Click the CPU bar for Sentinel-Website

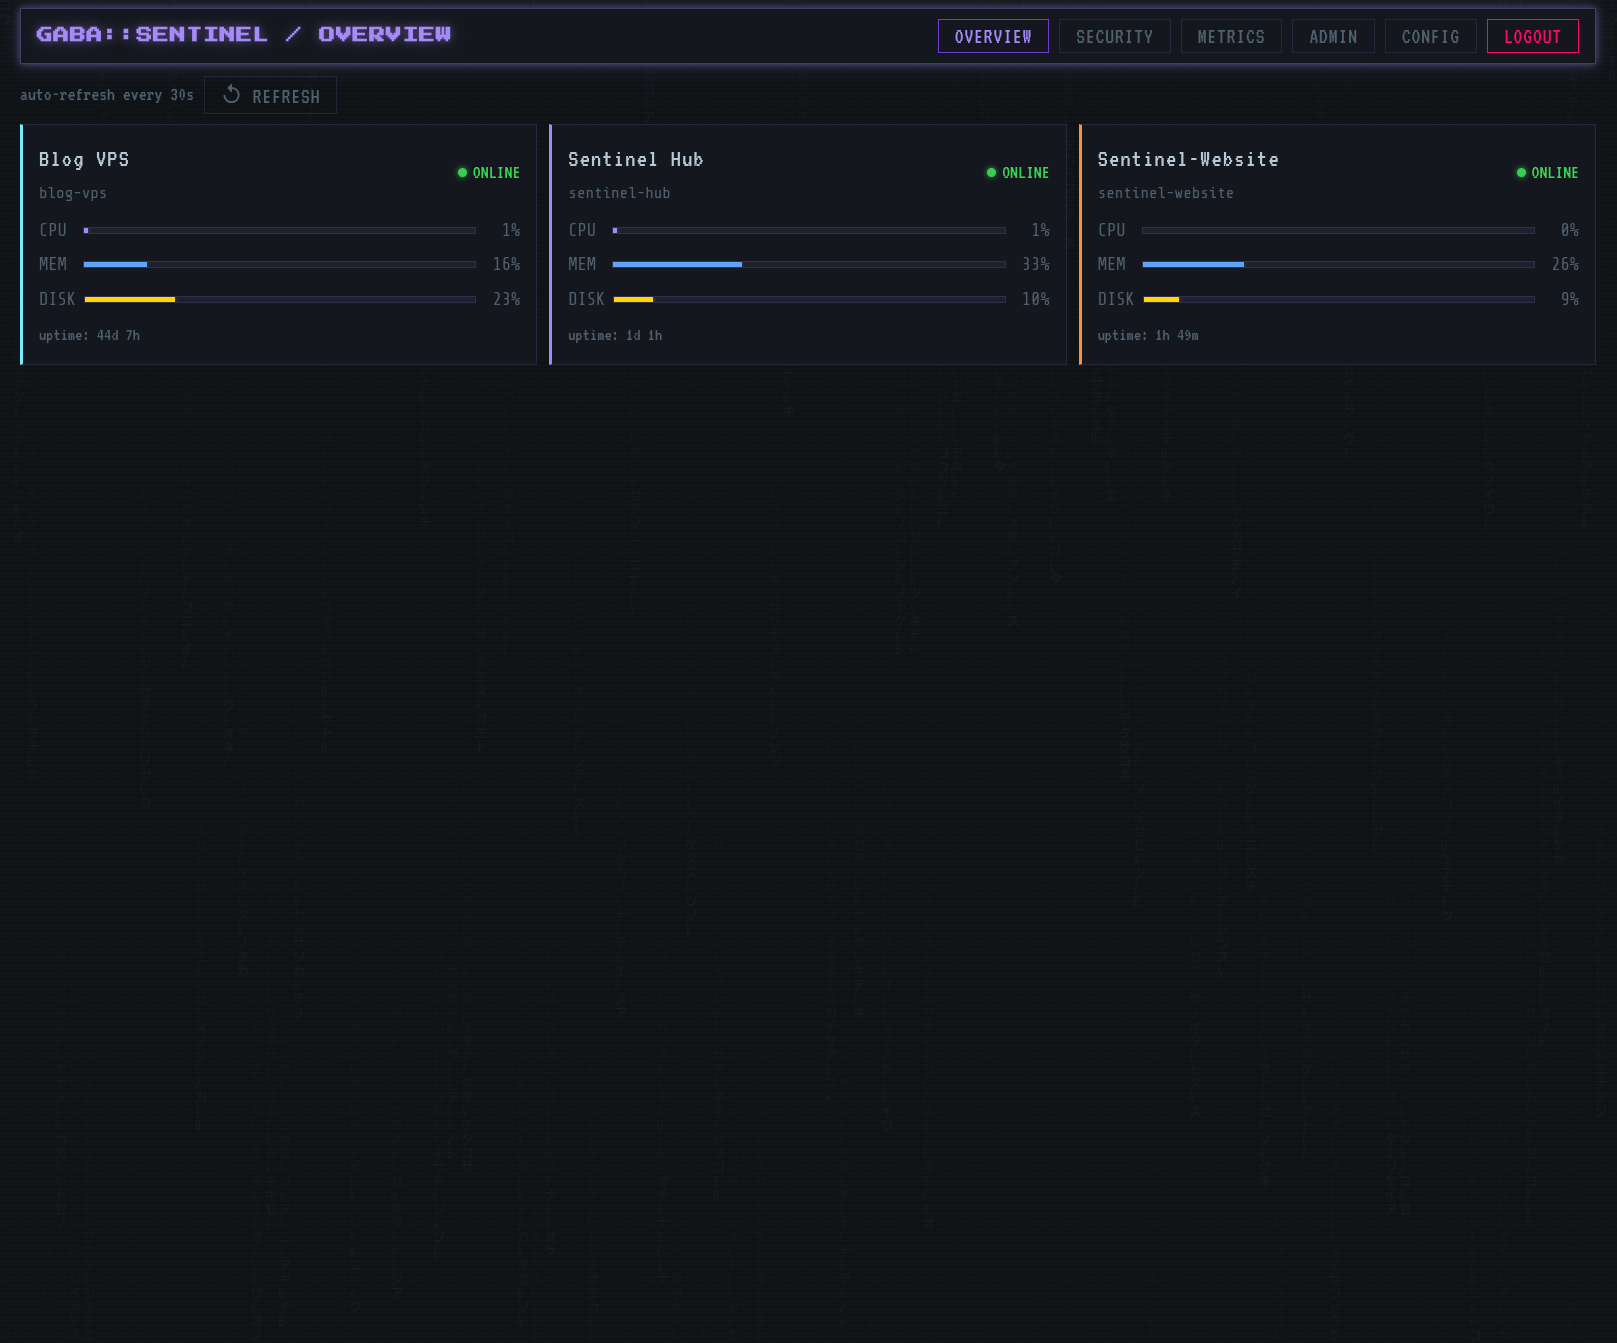coord(1338,230)
